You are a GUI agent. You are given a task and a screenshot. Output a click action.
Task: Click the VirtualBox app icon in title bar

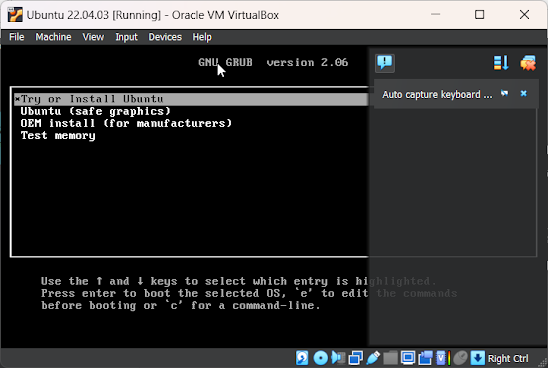coord(15,15)
